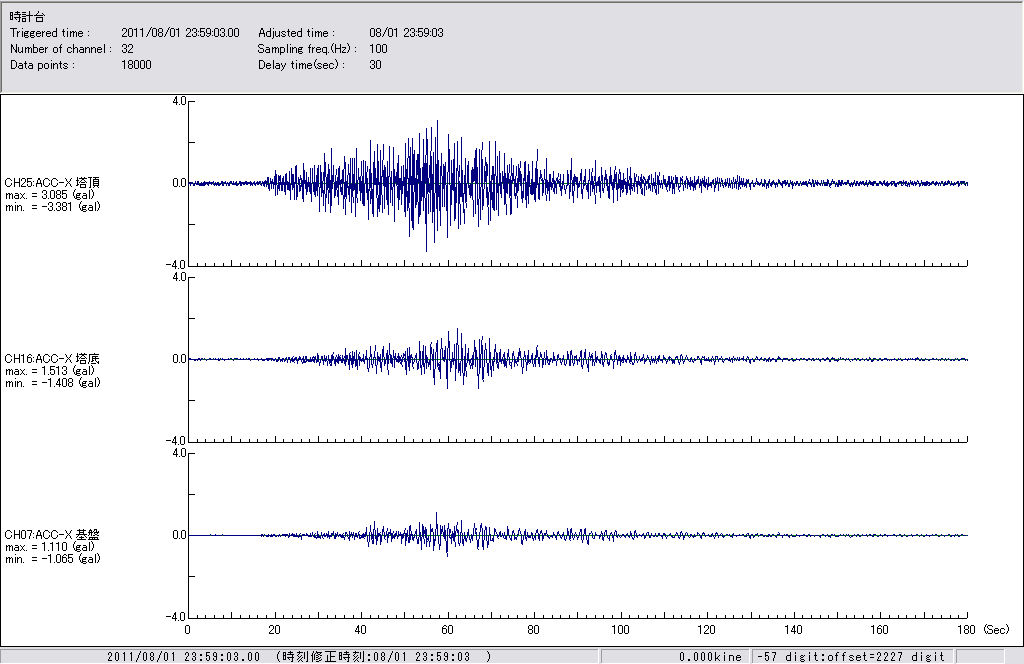The height and width of the screenshot is (664, 1024).
Task: Click the 60 second tick on the time axis
Action: [447, 630]
